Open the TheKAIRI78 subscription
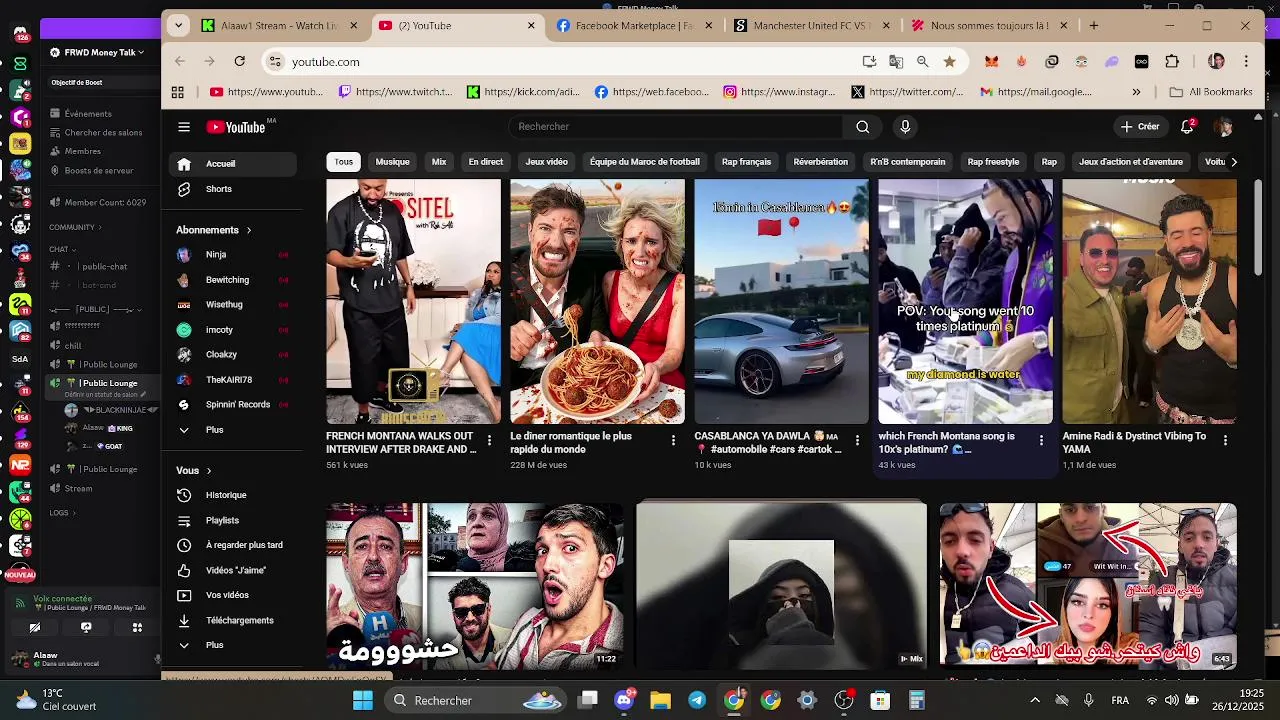Image resolution: width=1280 pixels, height=720 pixels. [x=229, y=380]
